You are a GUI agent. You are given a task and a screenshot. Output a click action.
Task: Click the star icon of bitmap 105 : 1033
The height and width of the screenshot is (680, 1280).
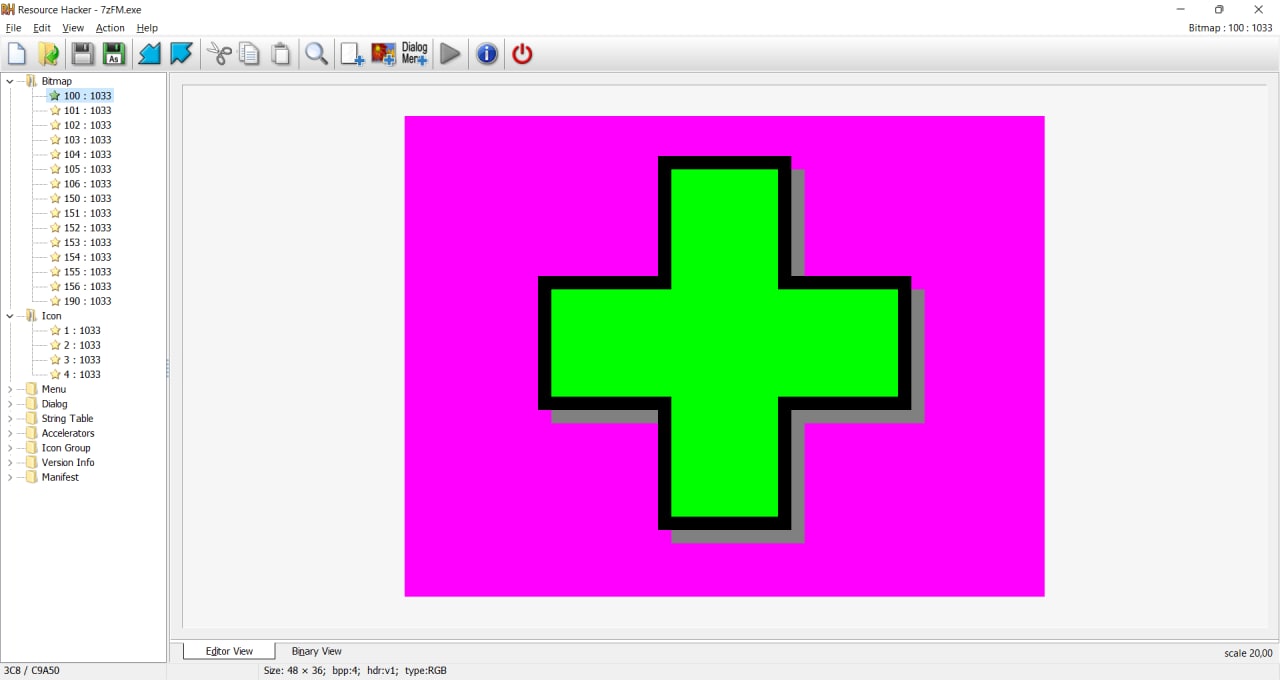(x=55, y=169)
